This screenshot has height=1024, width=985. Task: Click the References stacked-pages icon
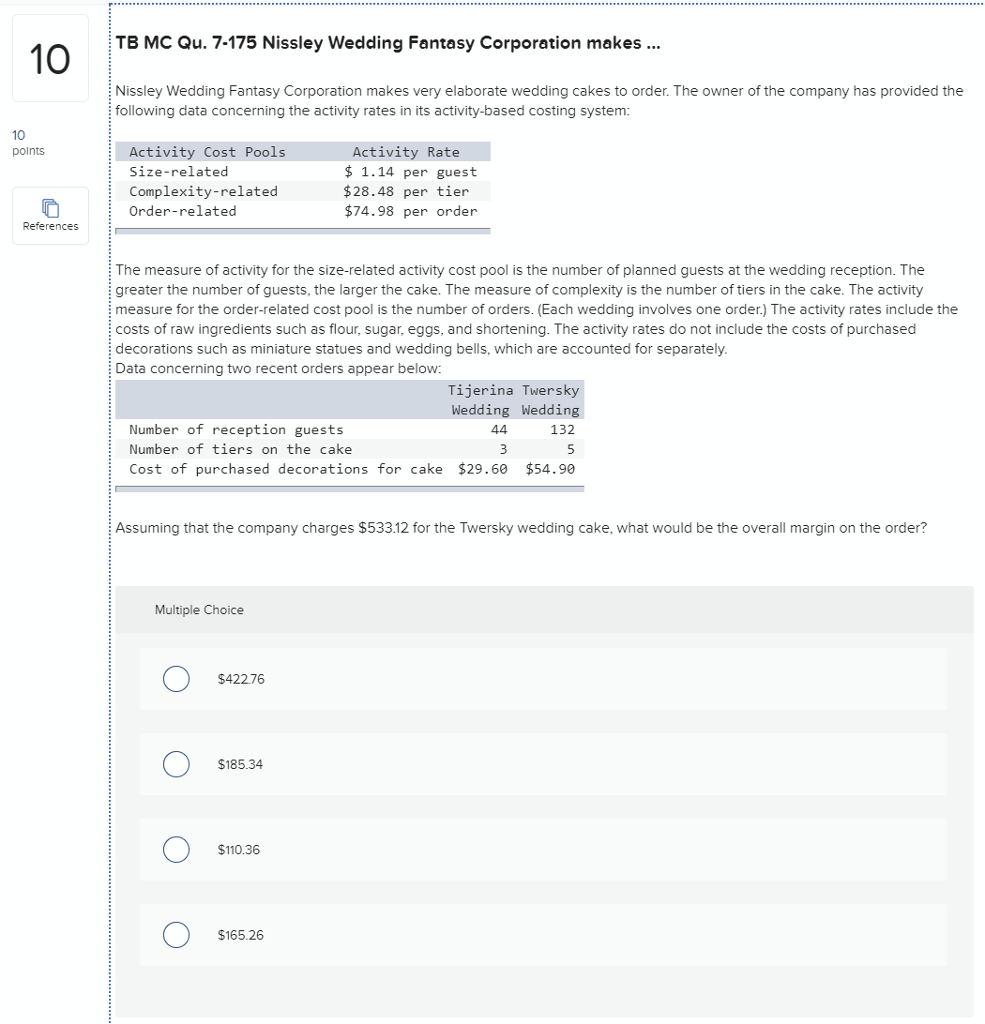(50, 207)
